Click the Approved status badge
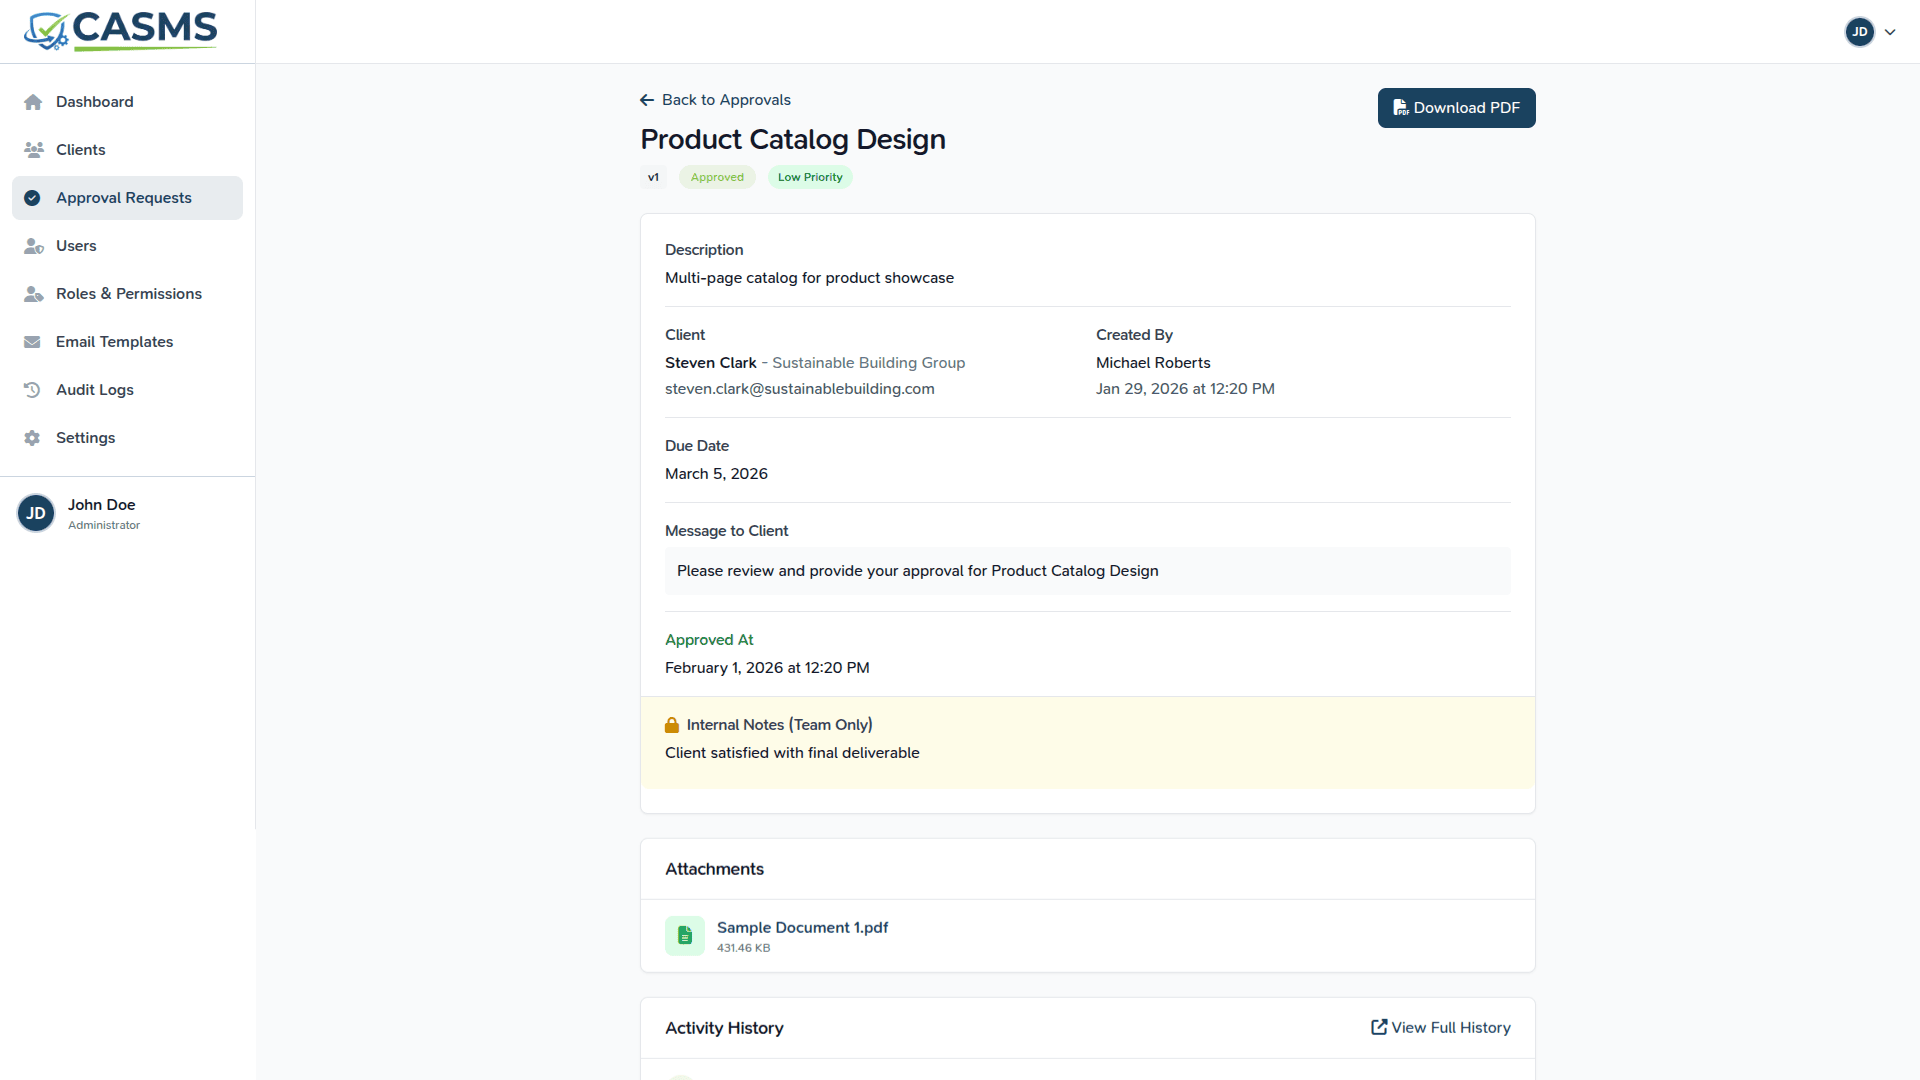Screen dimensions: 1920x1080 717,178
